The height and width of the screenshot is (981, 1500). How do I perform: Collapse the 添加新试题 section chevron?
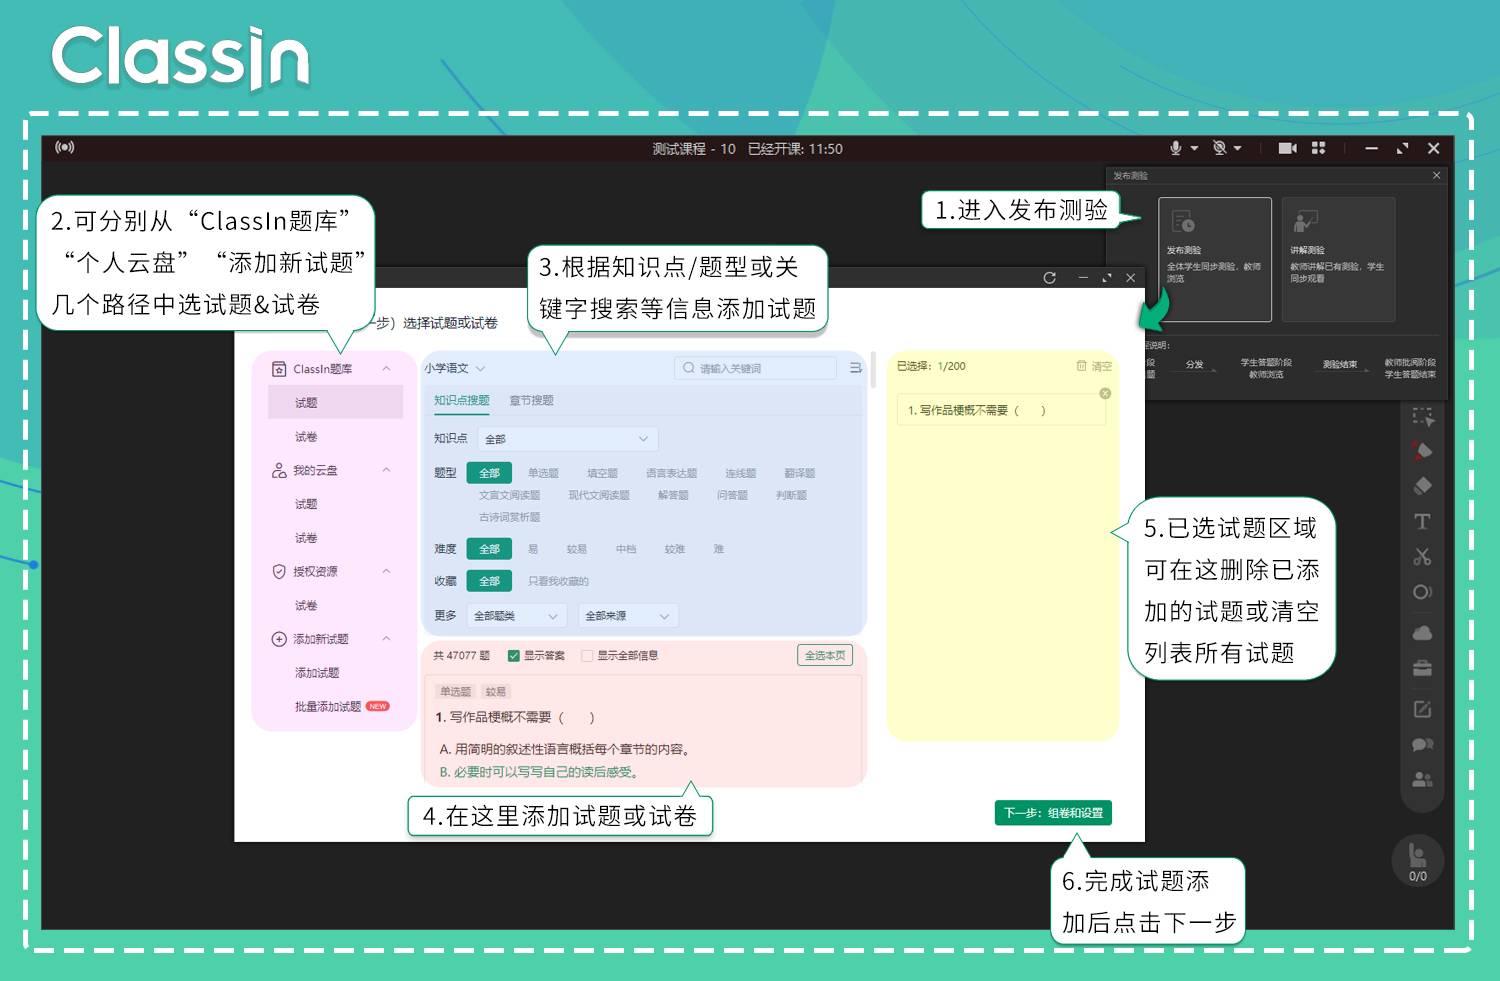point(386,639)
